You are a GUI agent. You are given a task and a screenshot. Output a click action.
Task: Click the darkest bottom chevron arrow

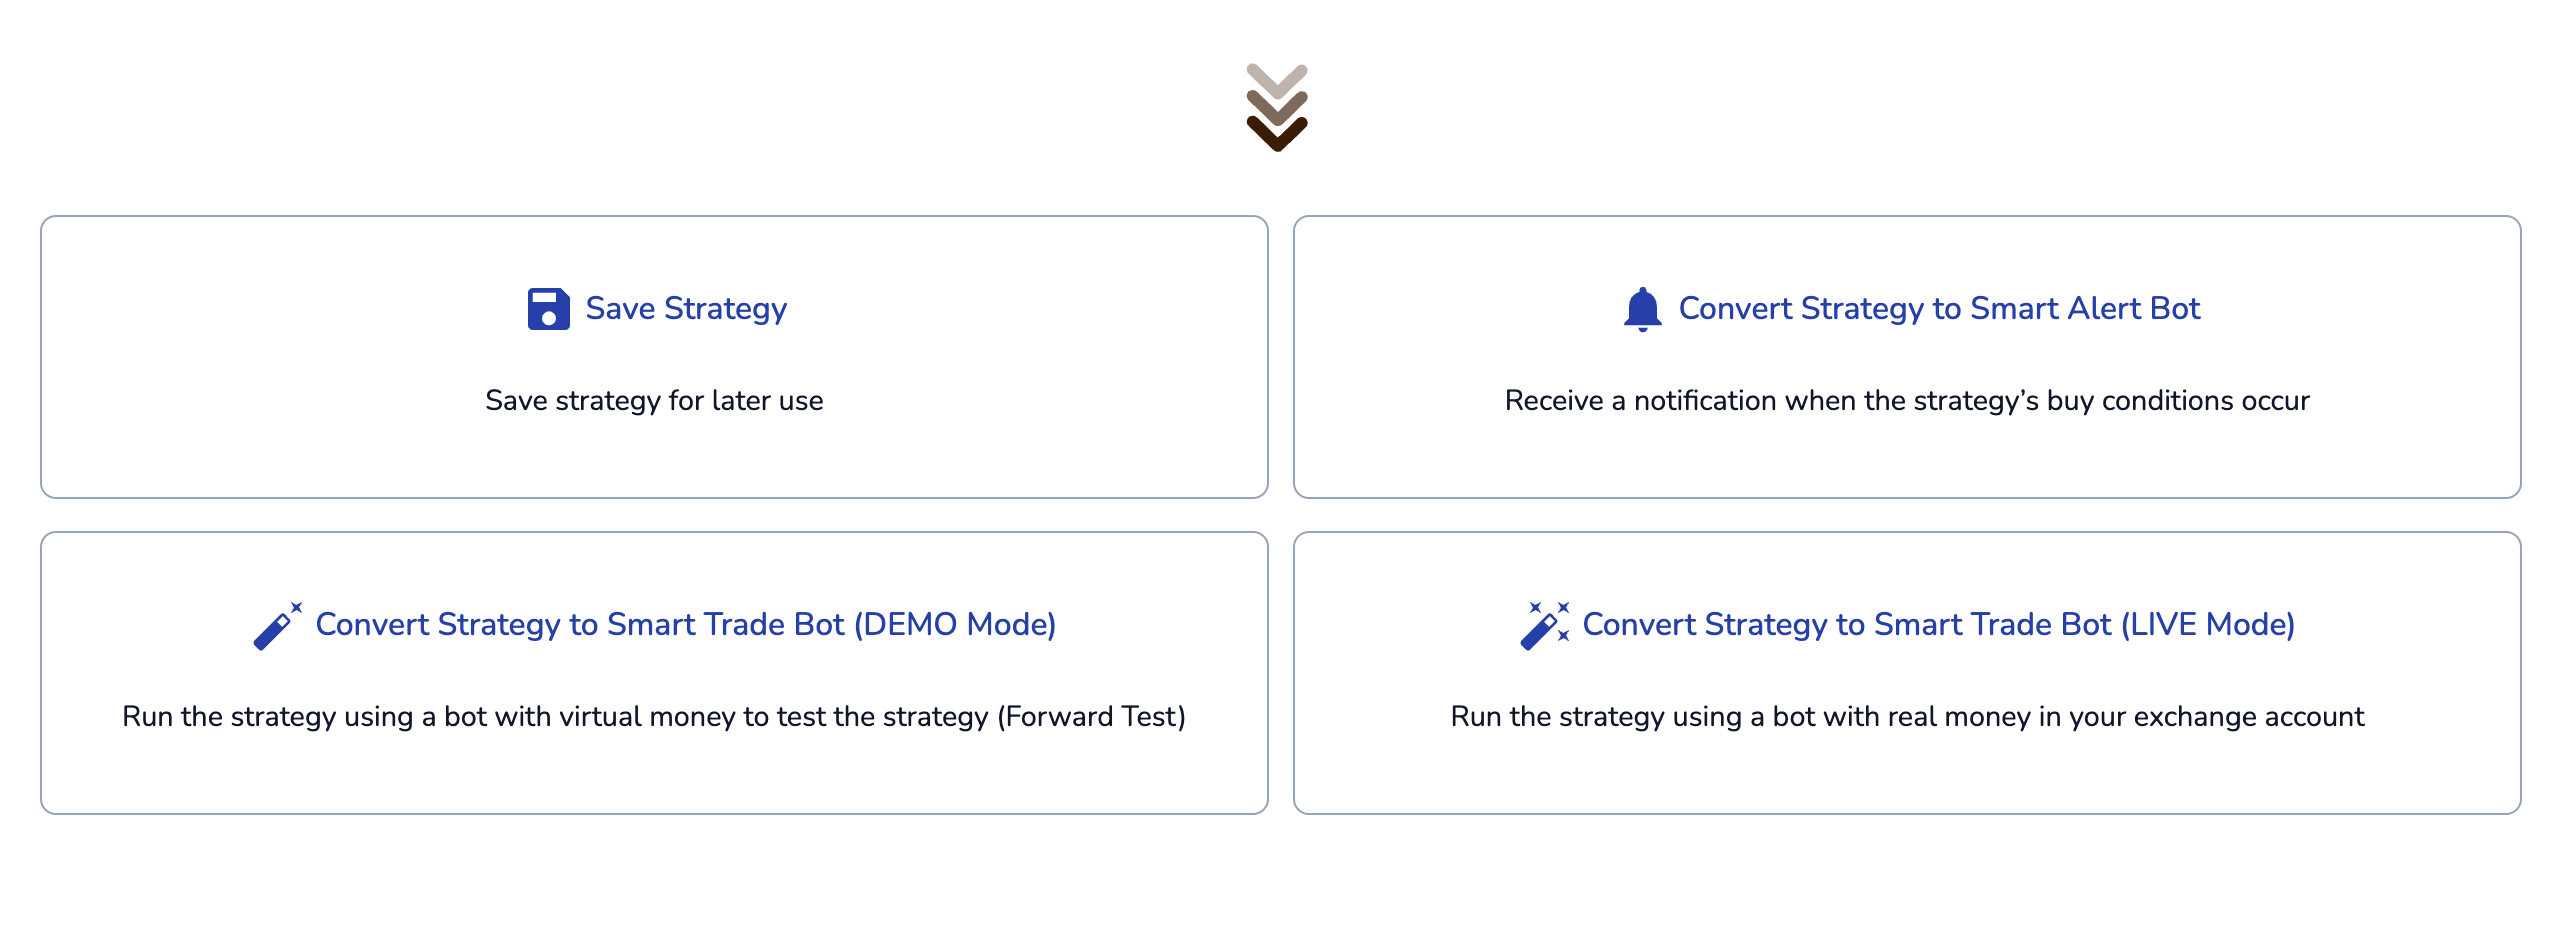tap(1277, 134)
